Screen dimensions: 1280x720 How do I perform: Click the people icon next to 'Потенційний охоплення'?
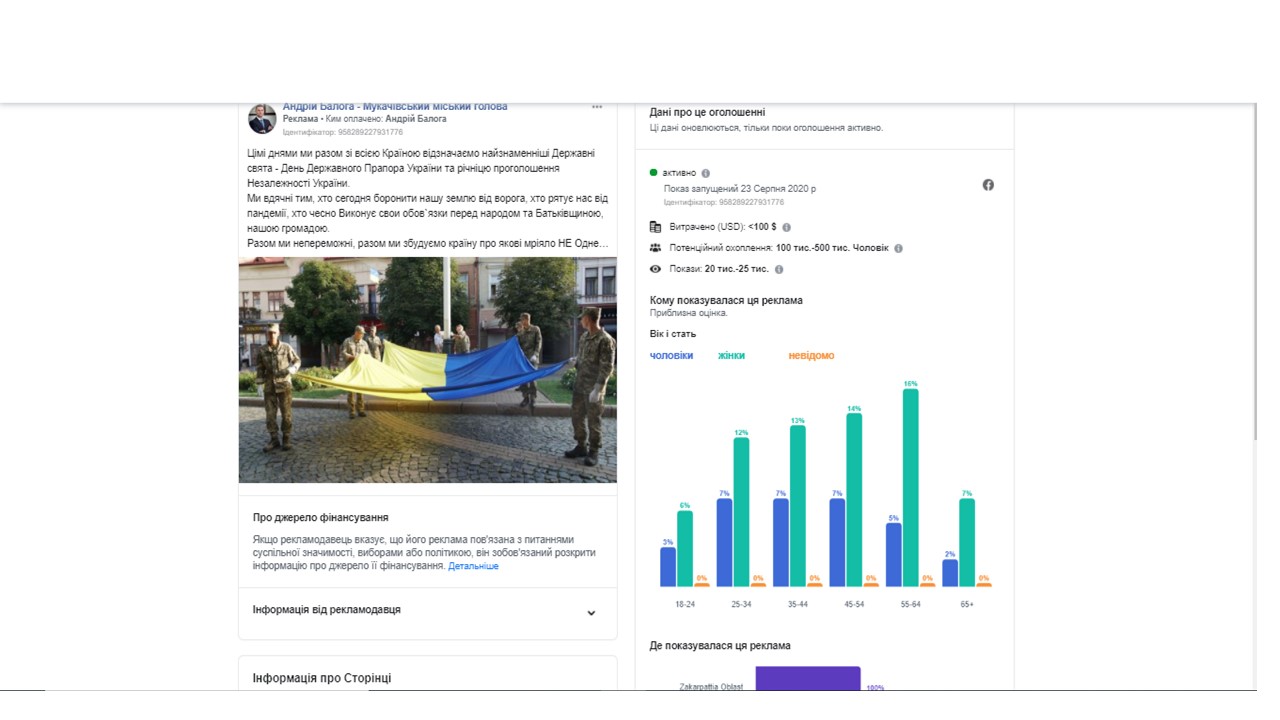(x=655, y=248)
